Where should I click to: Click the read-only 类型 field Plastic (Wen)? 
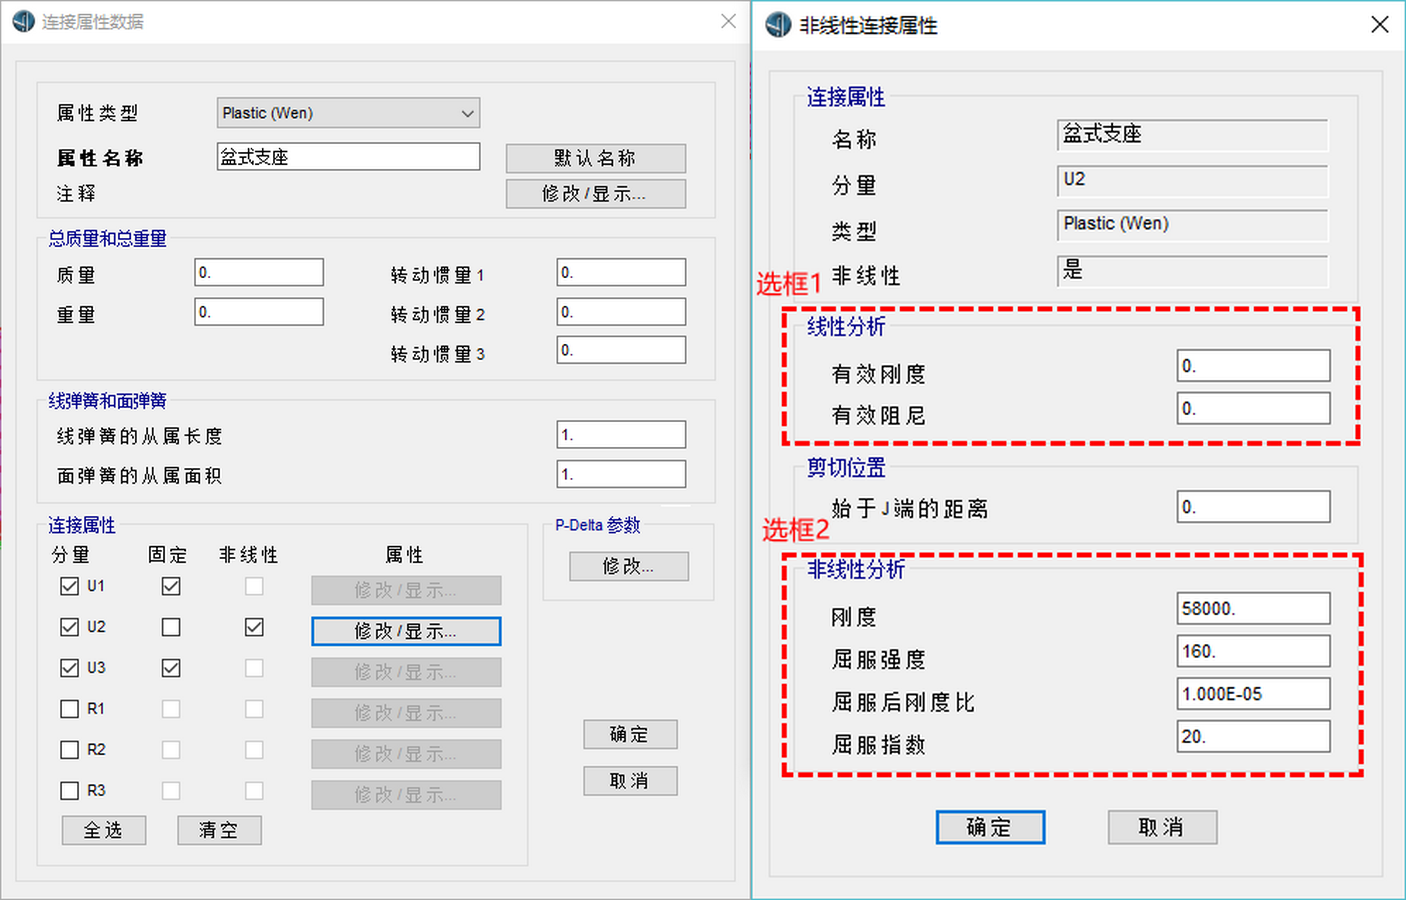pyautogui.click(x=1192, y=225)
